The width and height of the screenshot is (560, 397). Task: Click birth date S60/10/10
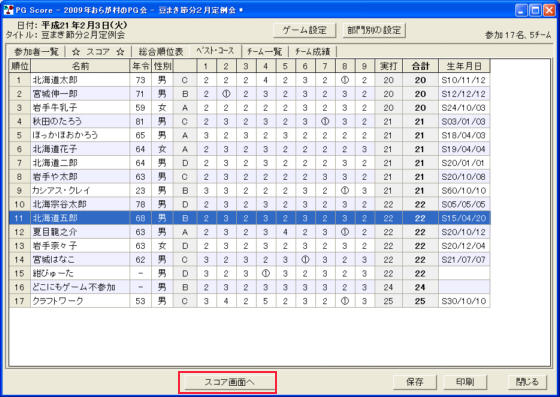click(464, 191)
